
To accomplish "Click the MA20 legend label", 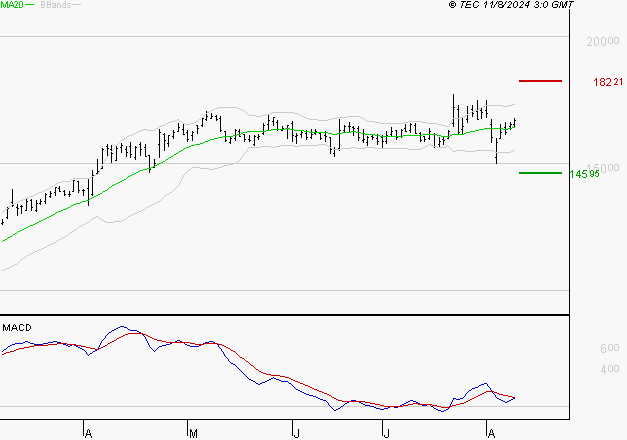I will [x=12, y=5].
